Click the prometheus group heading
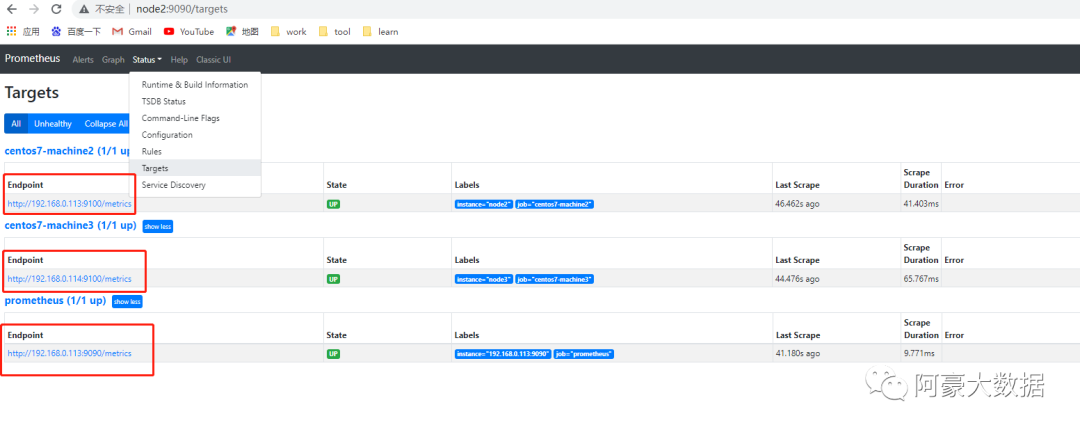This screenshot has width=1080, height=432. pos(55,301)
